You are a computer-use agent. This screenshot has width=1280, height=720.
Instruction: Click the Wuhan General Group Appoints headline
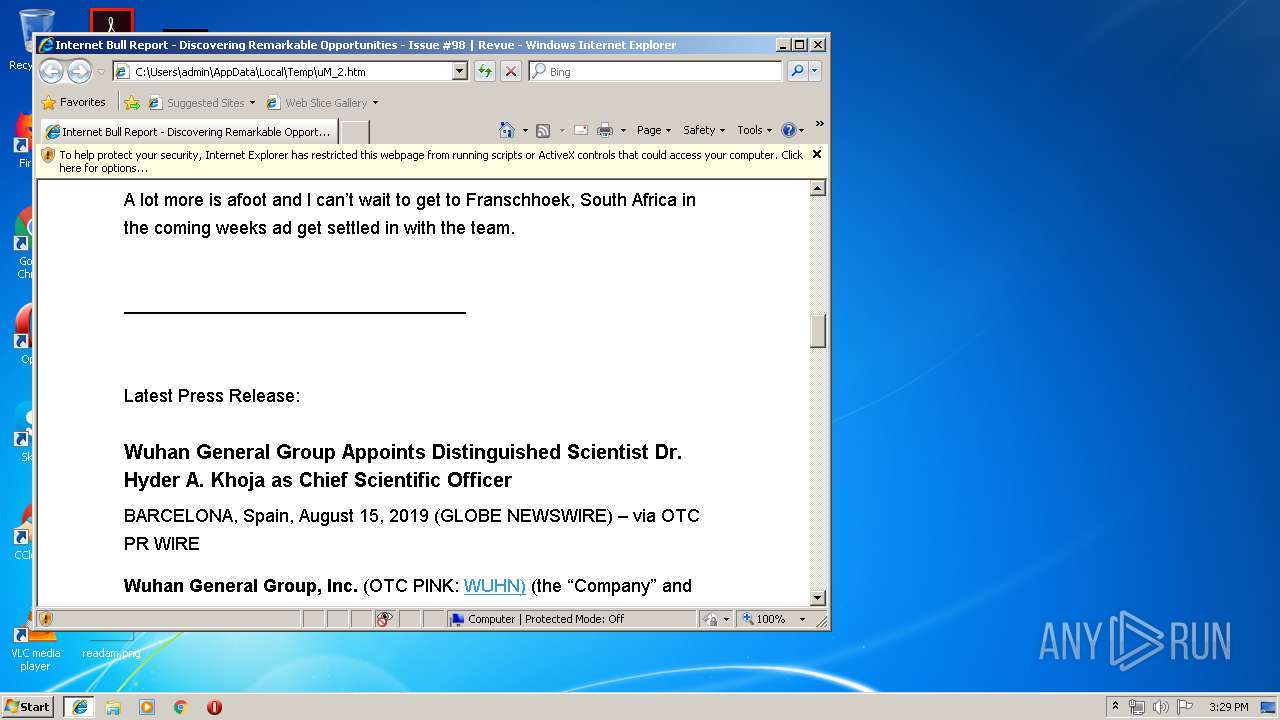(403, 466)
